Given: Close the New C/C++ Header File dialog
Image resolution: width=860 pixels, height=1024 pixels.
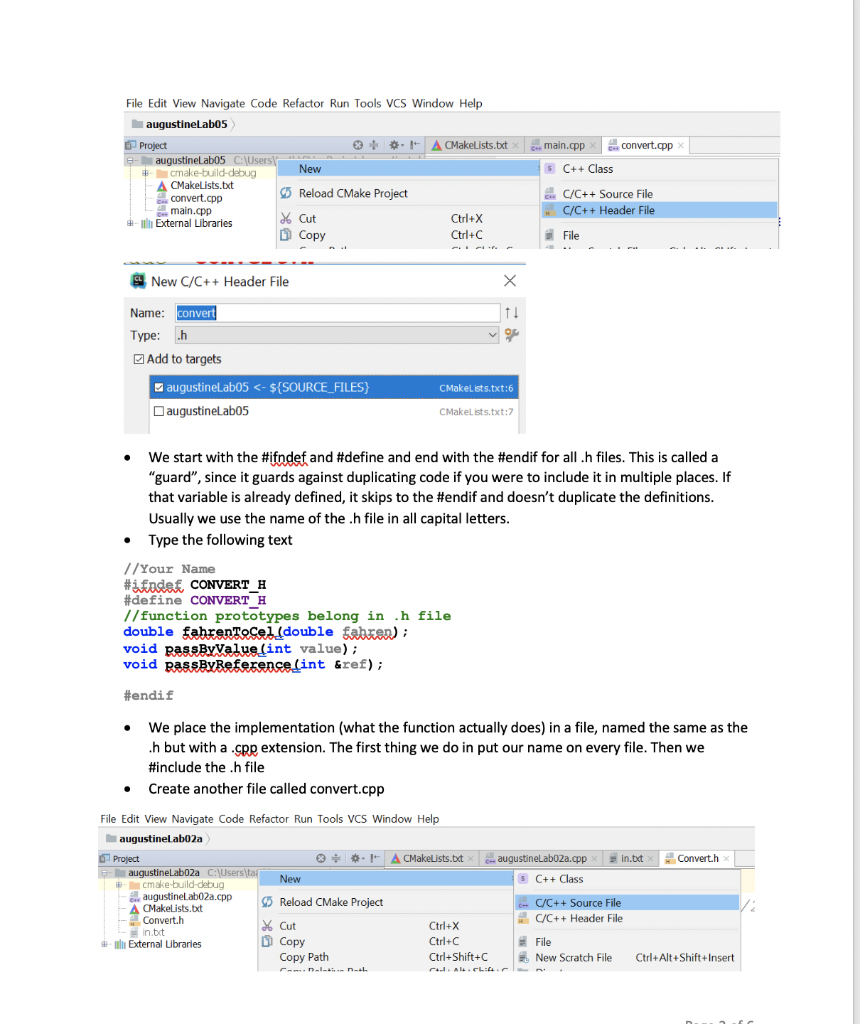Looking at the screenshot, I should (510, 281).
